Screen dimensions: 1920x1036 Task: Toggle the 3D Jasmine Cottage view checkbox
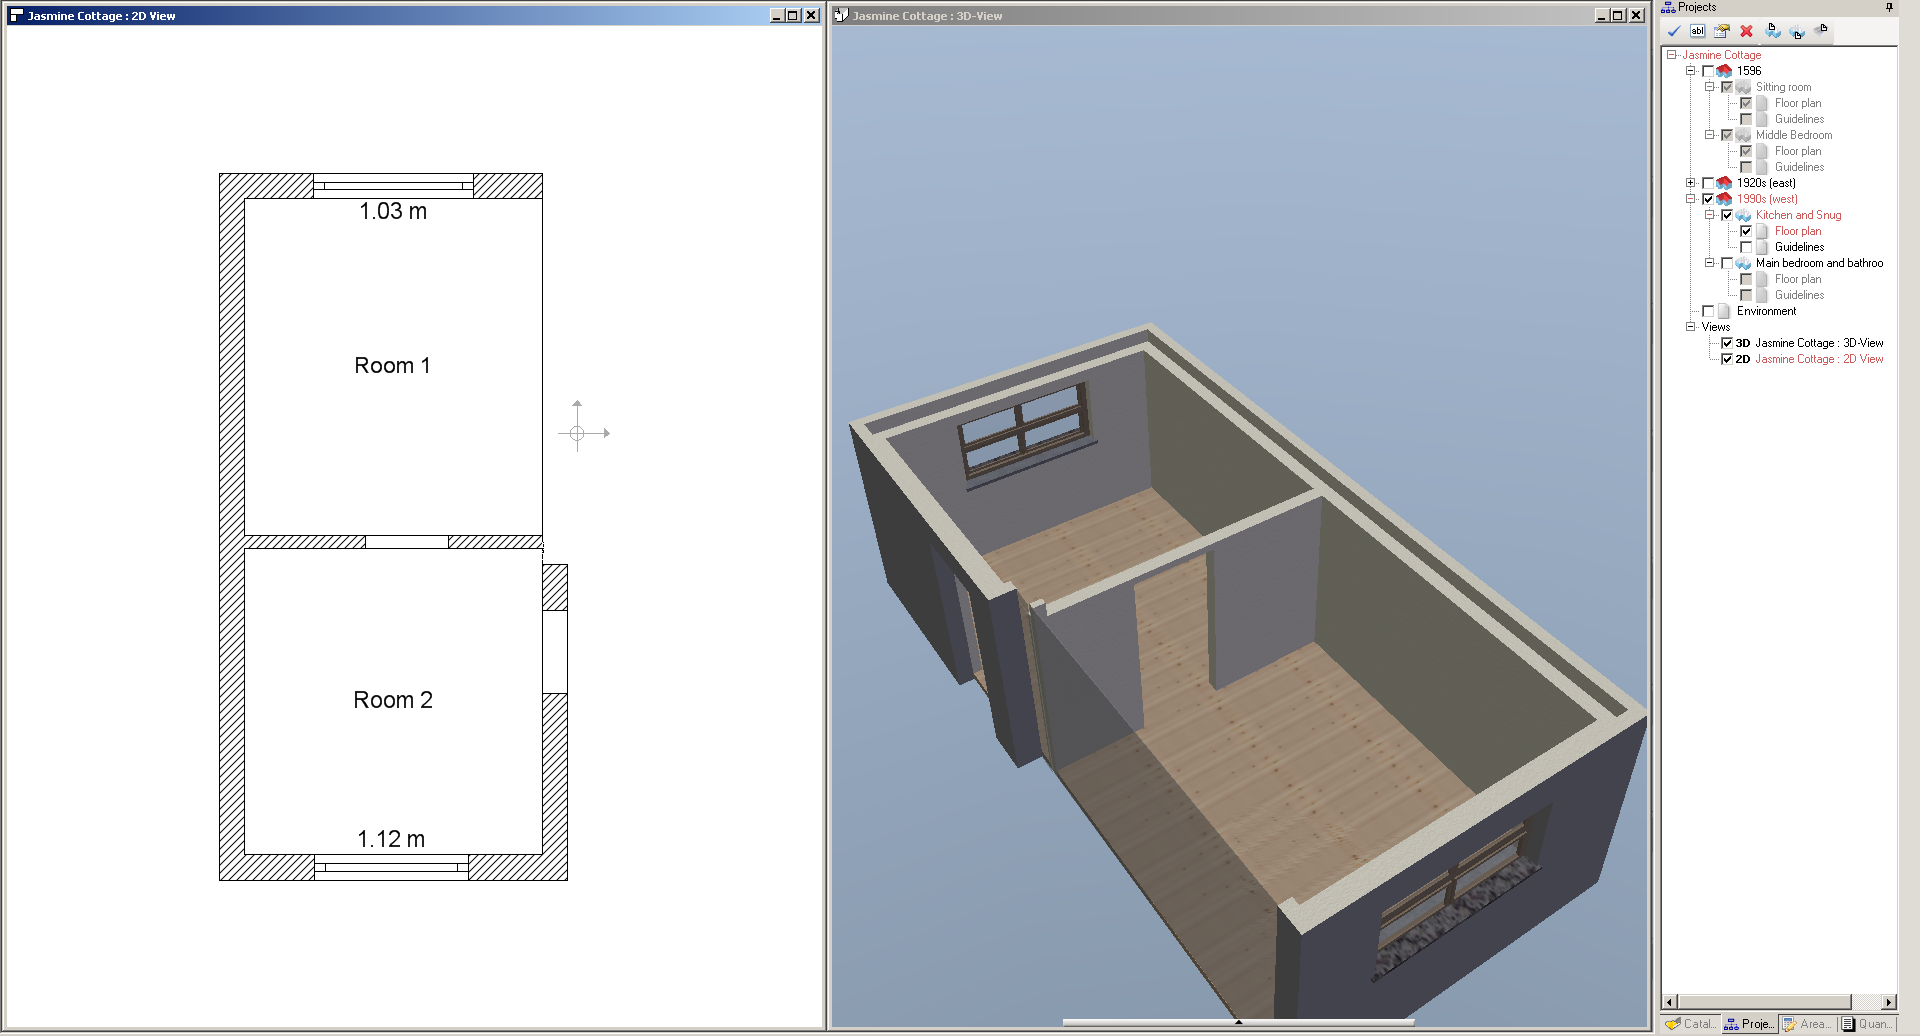(1726, 343)
